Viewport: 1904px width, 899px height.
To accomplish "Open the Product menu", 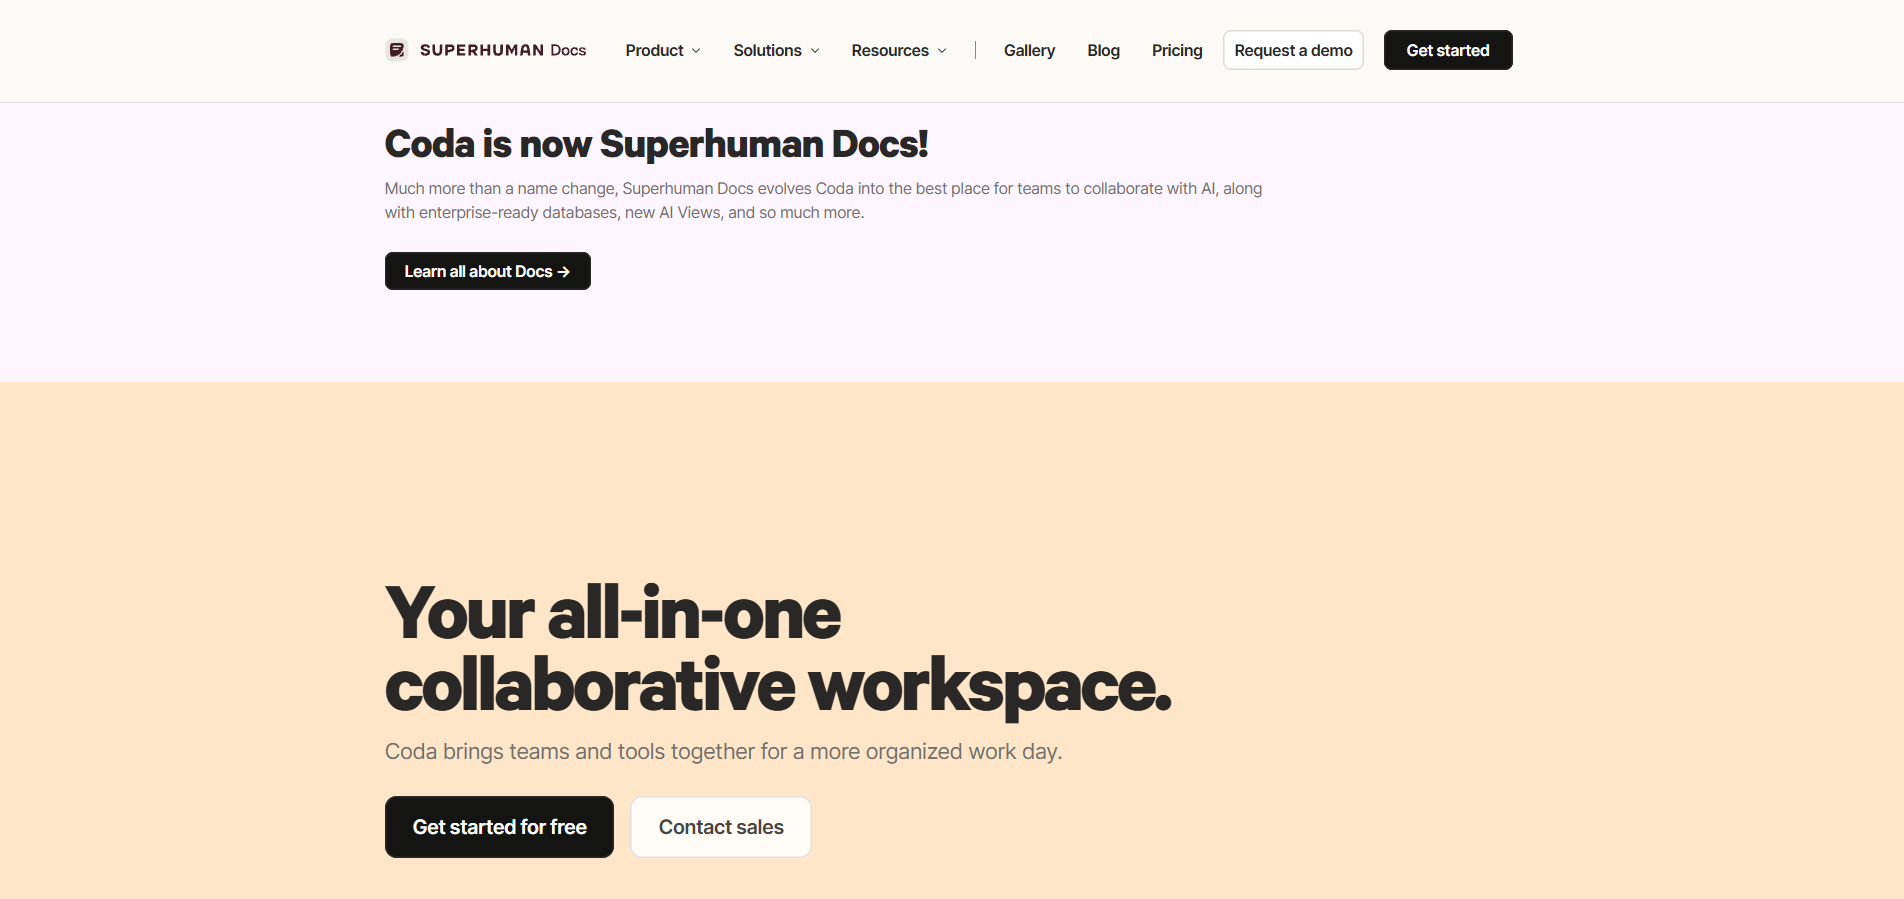I will click(x=663, y=50).
